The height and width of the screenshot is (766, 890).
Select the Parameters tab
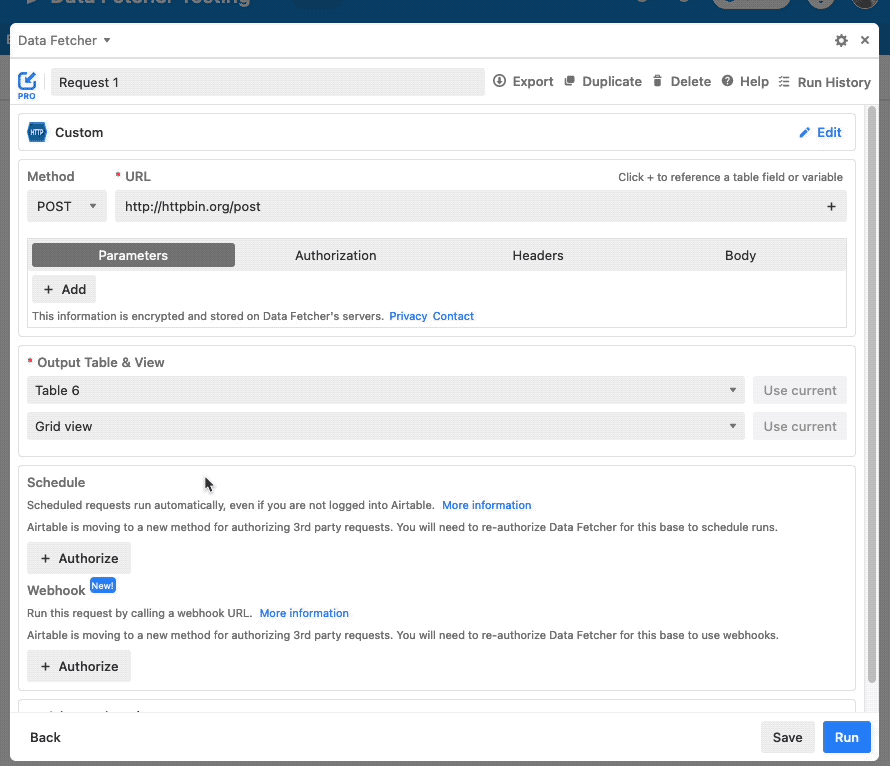coord(133,255)
